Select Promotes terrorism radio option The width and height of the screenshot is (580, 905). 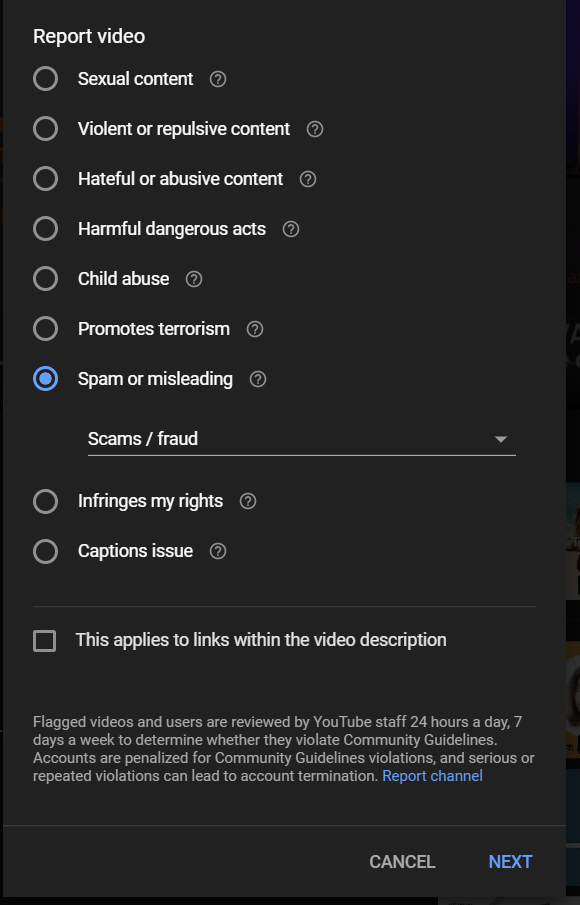point(46,329)
